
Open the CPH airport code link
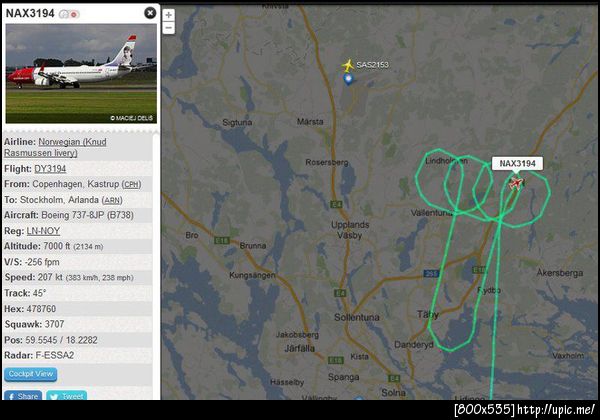(131, 184)
